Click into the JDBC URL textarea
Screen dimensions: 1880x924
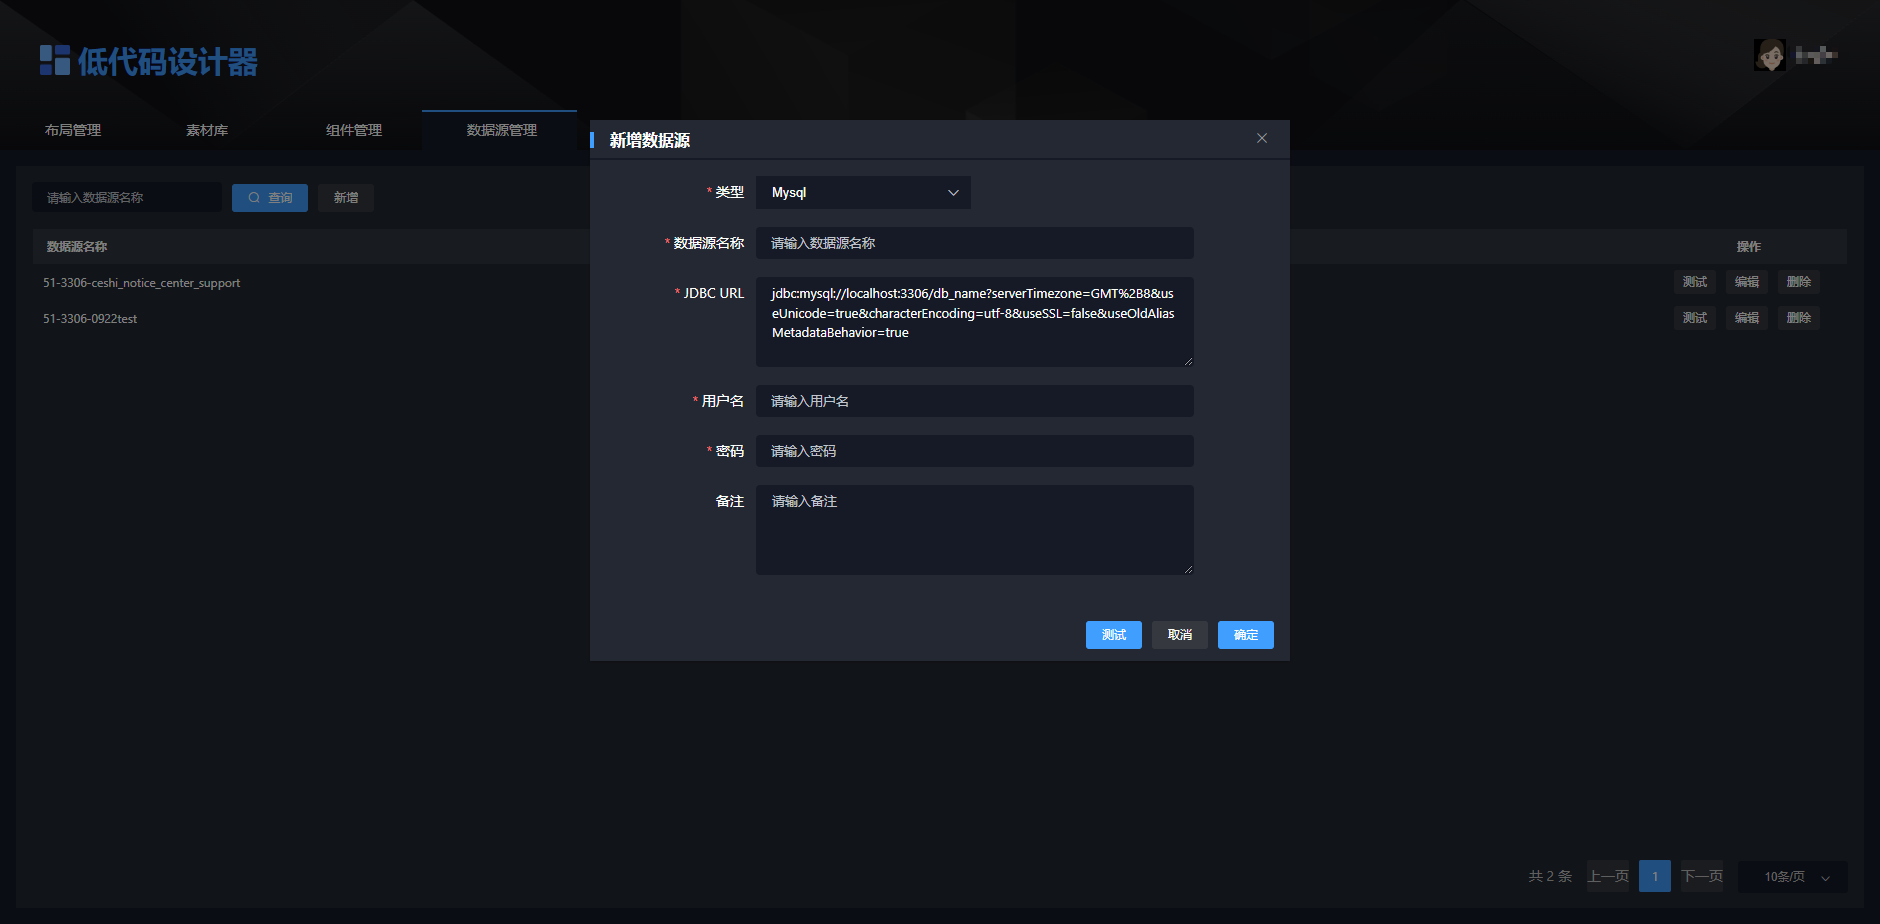click(975, 322)
